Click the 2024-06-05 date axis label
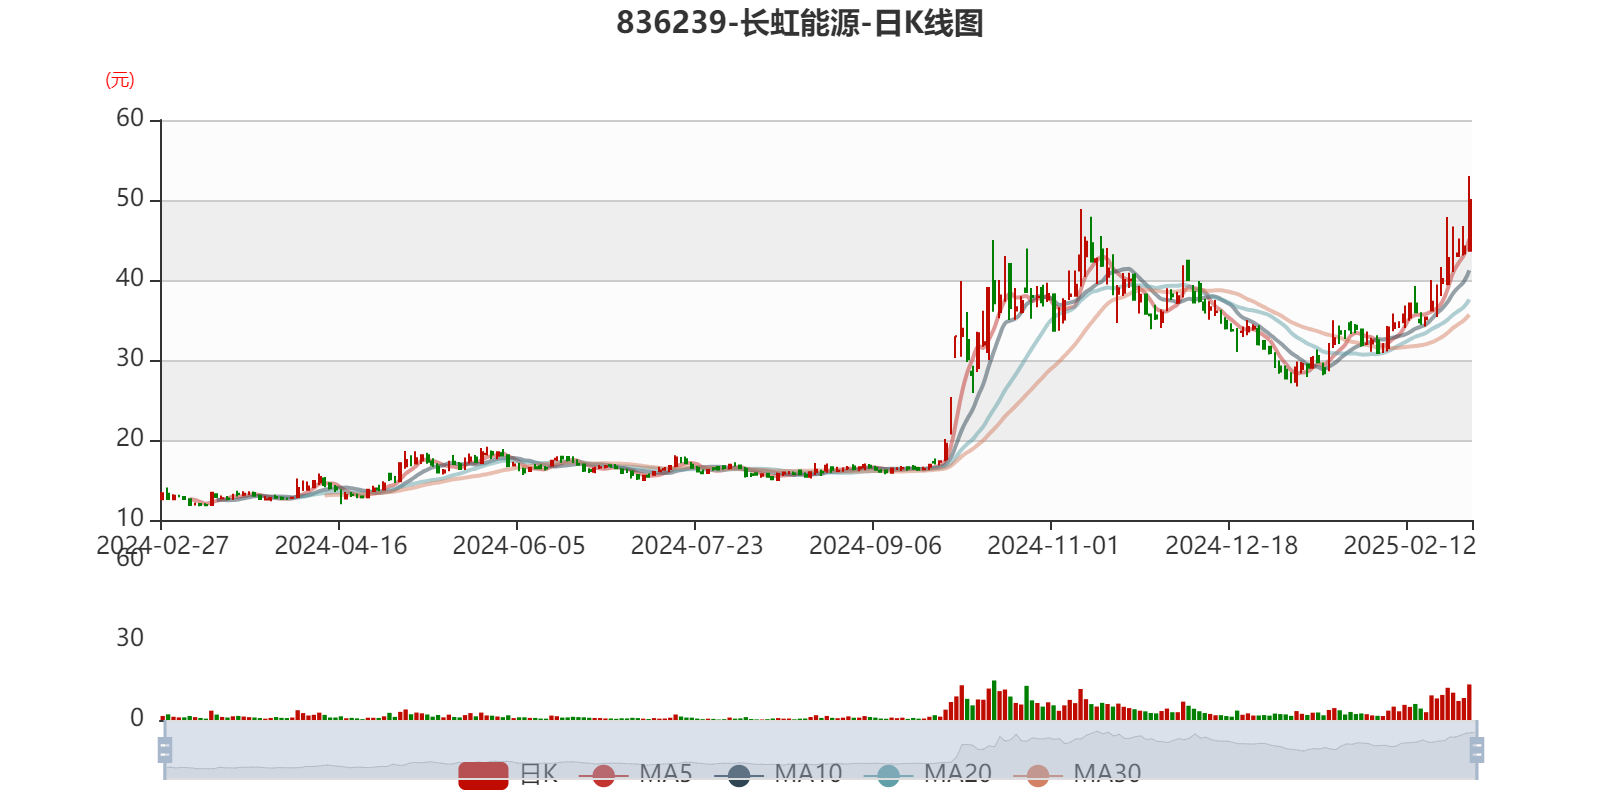 click(x=519, y=546)
